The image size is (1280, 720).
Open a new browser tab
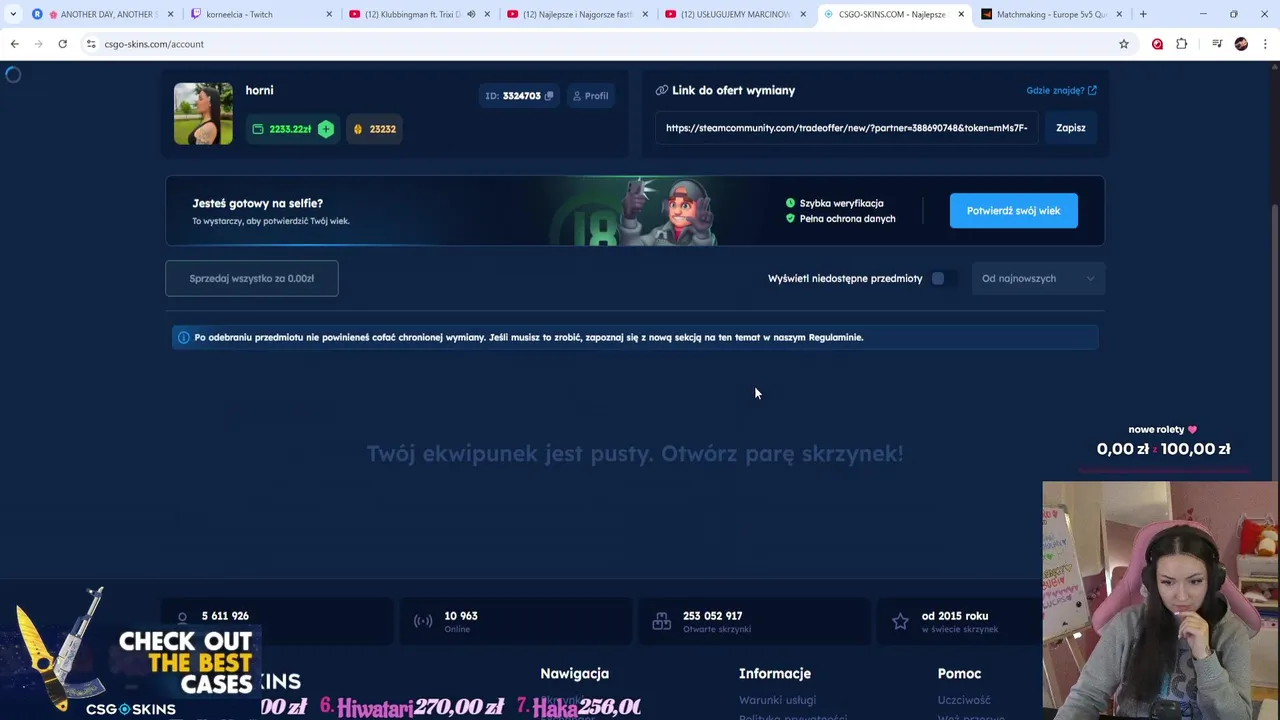click(x=1143, y=14)
